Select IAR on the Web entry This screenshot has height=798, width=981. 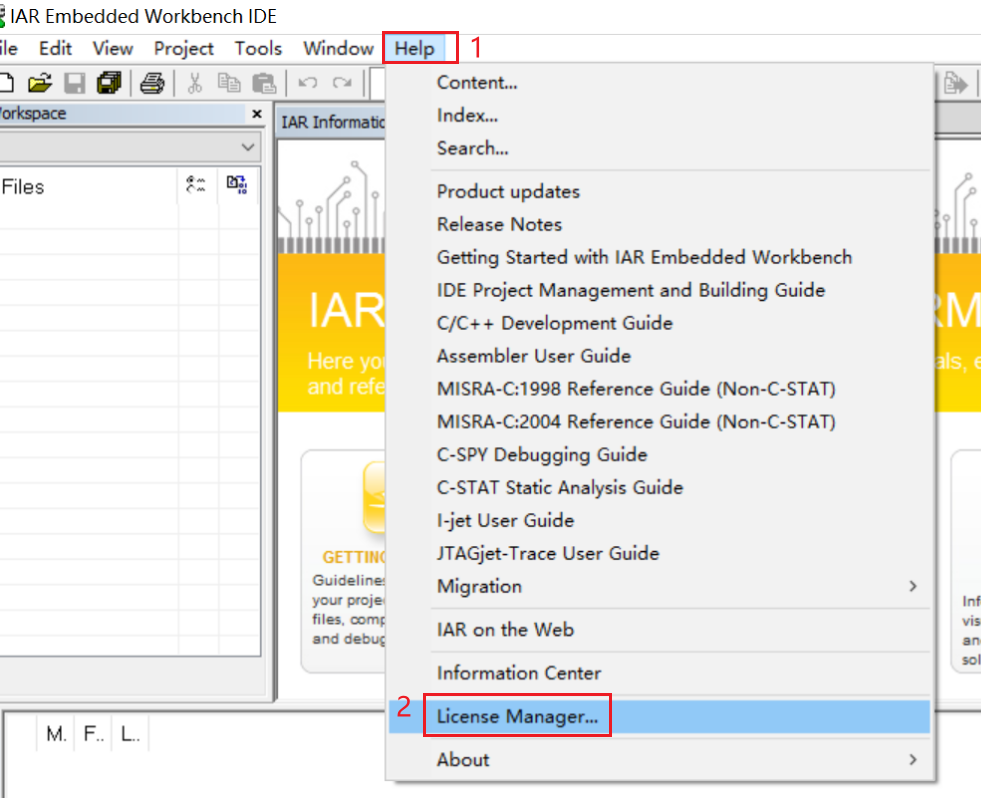659,630
